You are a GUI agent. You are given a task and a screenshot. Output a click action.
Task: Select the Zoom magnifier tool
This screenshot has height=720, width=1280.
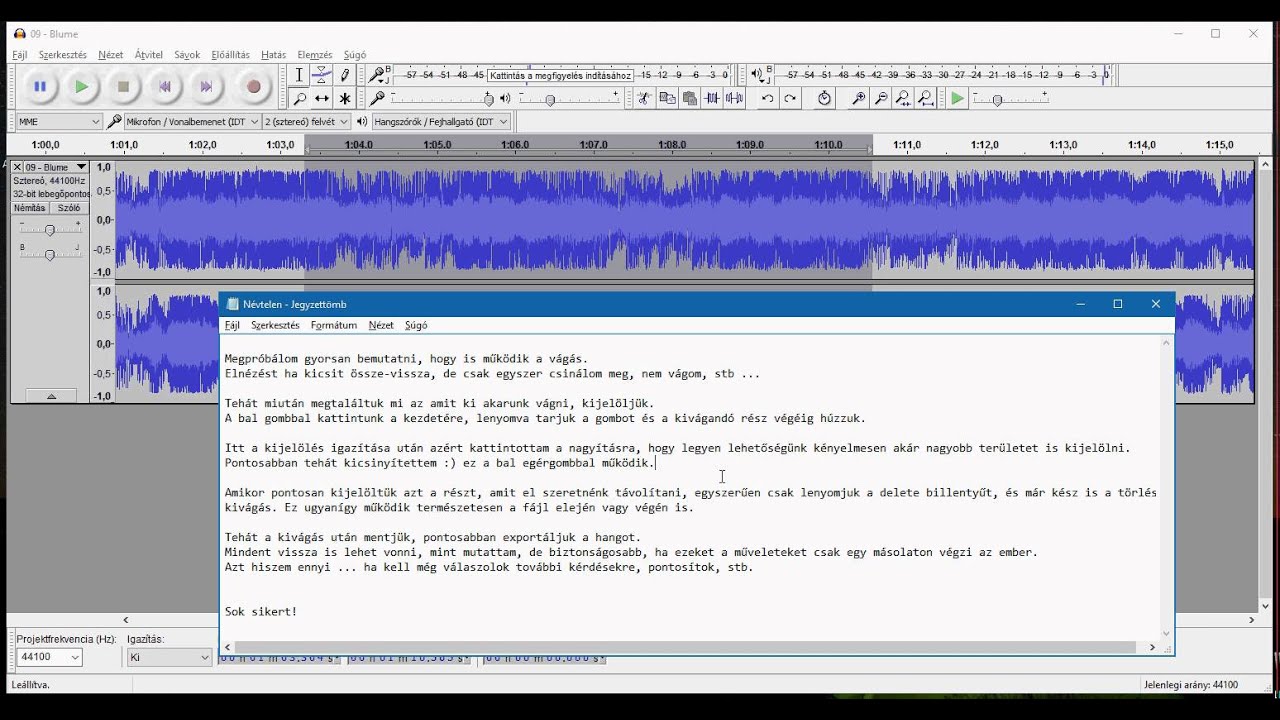point(299,98)
